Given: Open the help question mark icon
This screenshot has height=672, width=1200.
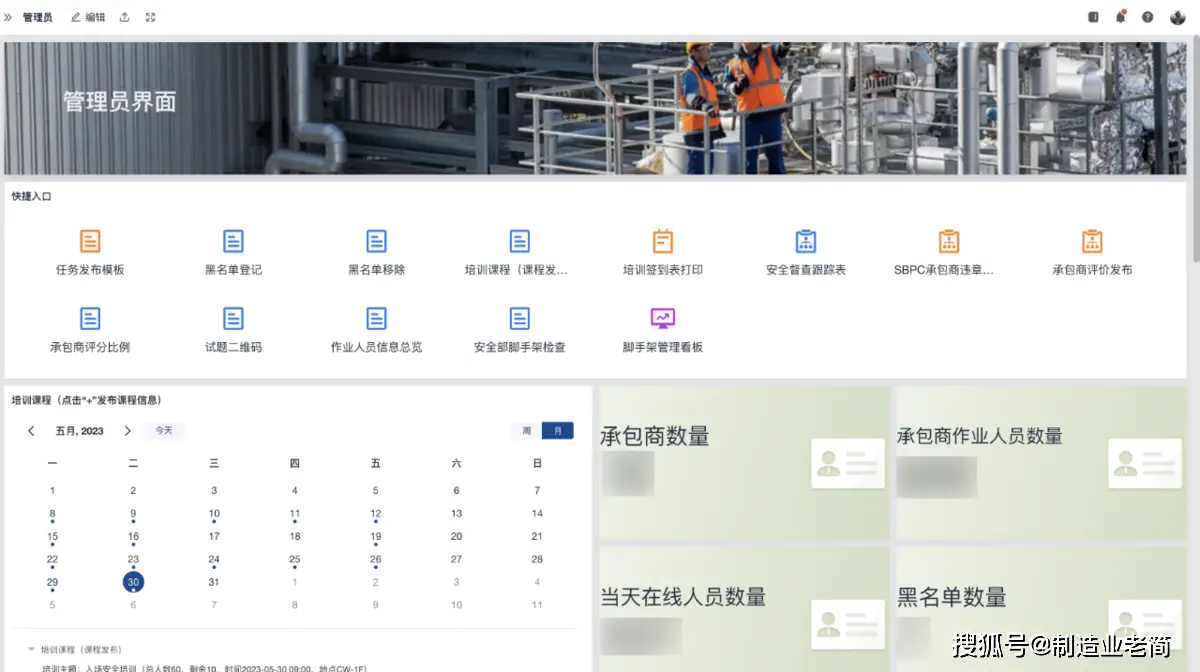Looking at the screenshot, I should [1147, 17].
